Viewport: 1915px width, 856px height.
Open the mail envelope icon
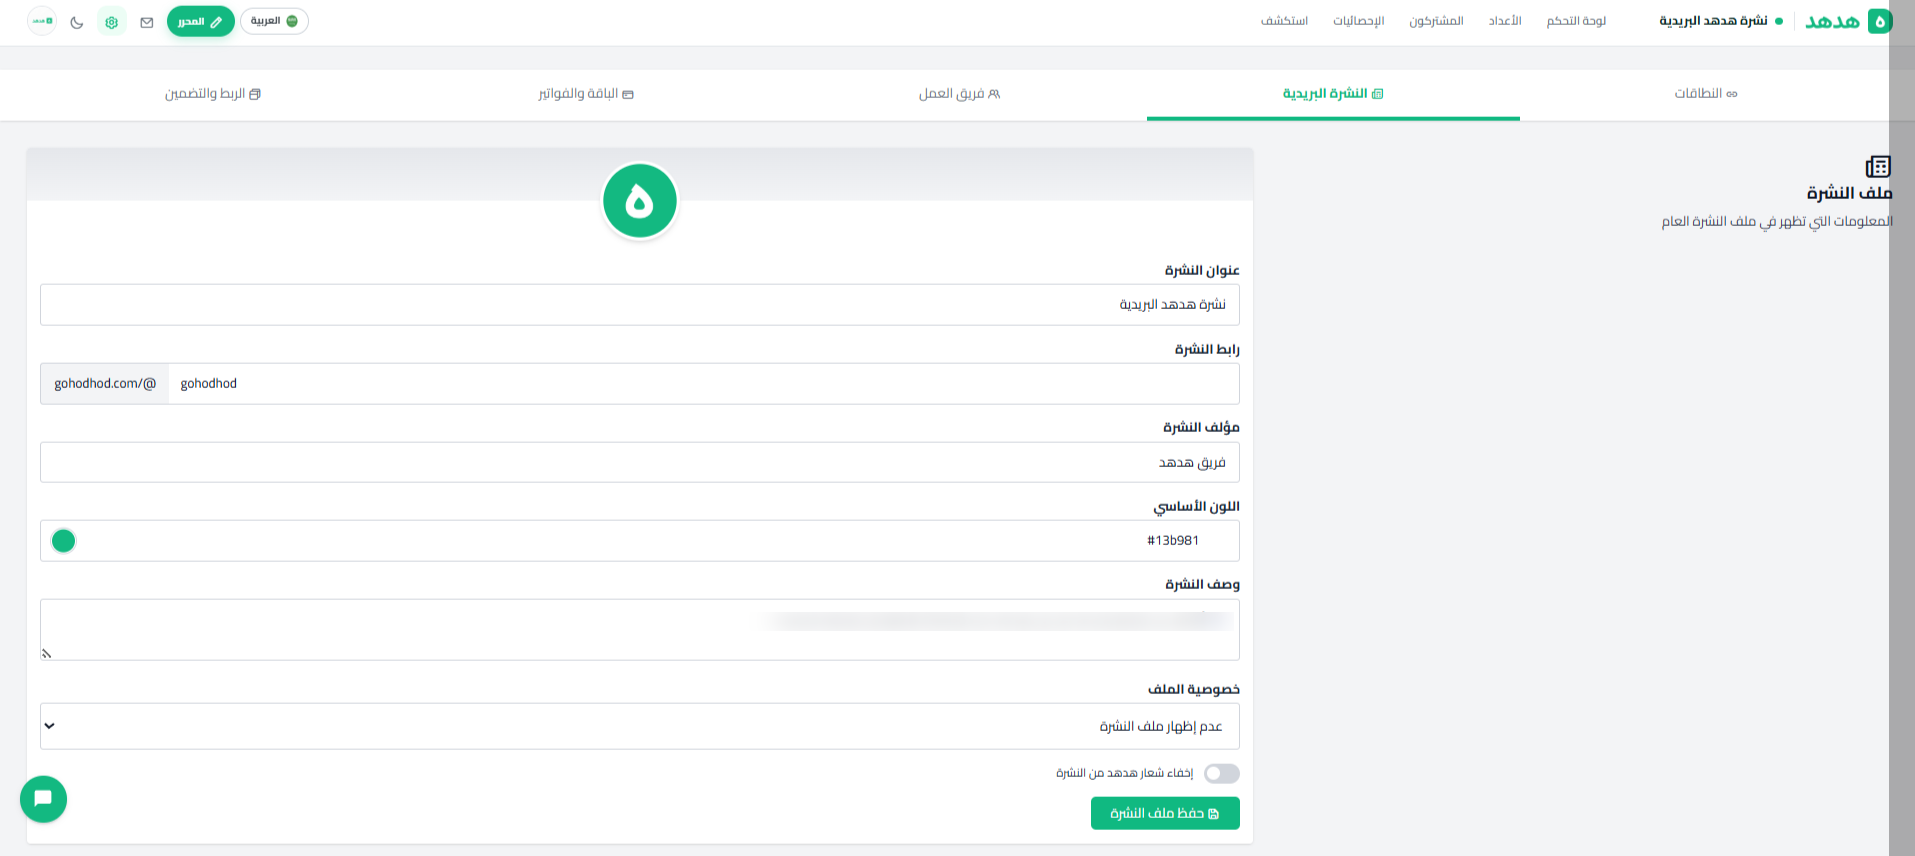147,22
